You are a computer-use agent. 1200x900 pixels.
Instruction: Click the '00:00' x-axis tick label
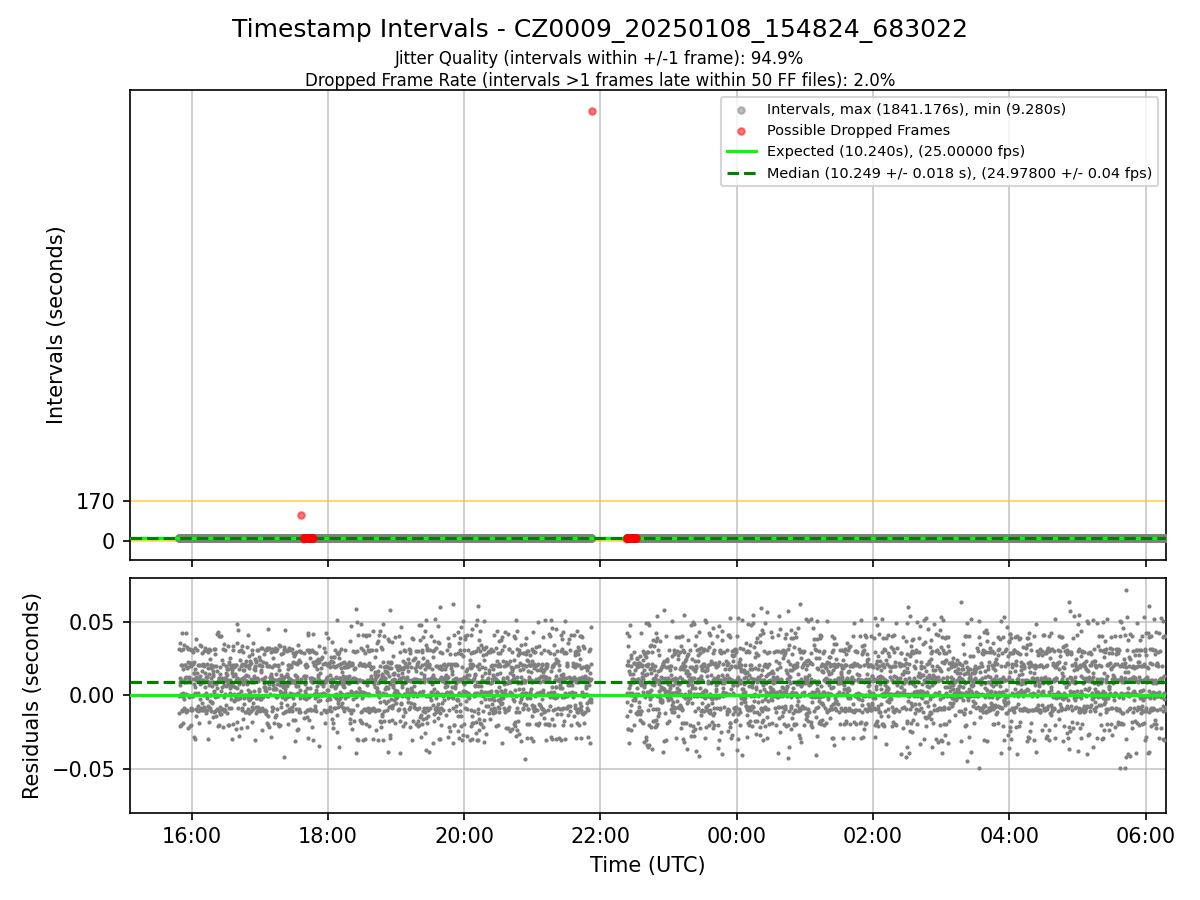(737, 834)
